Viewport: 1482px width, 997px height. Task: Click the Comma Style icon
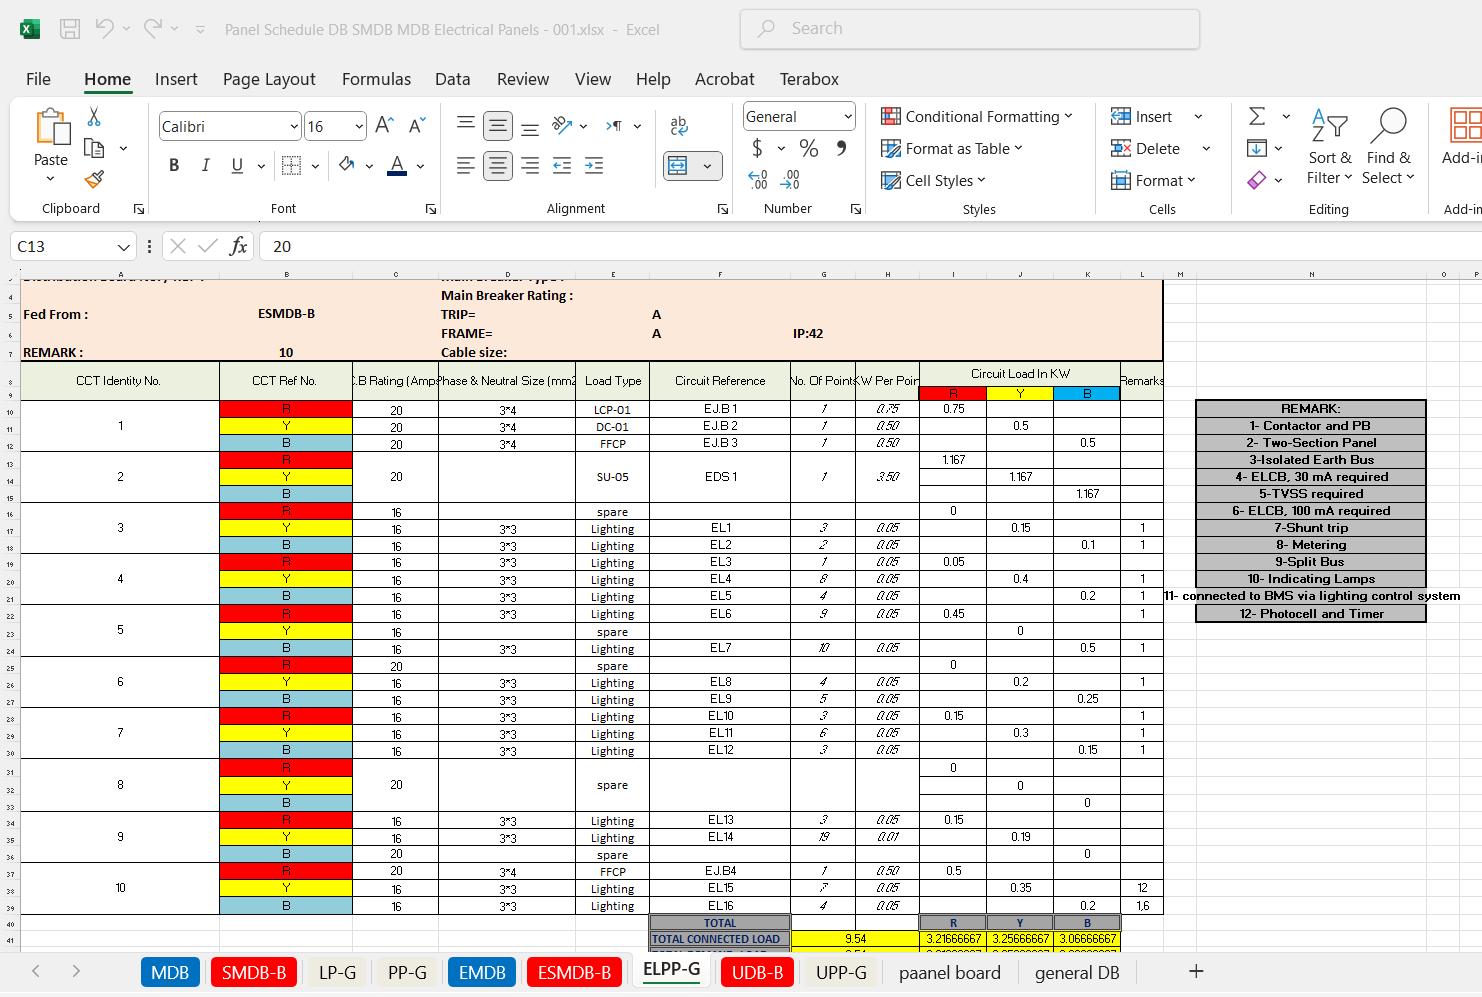(842, 149)
